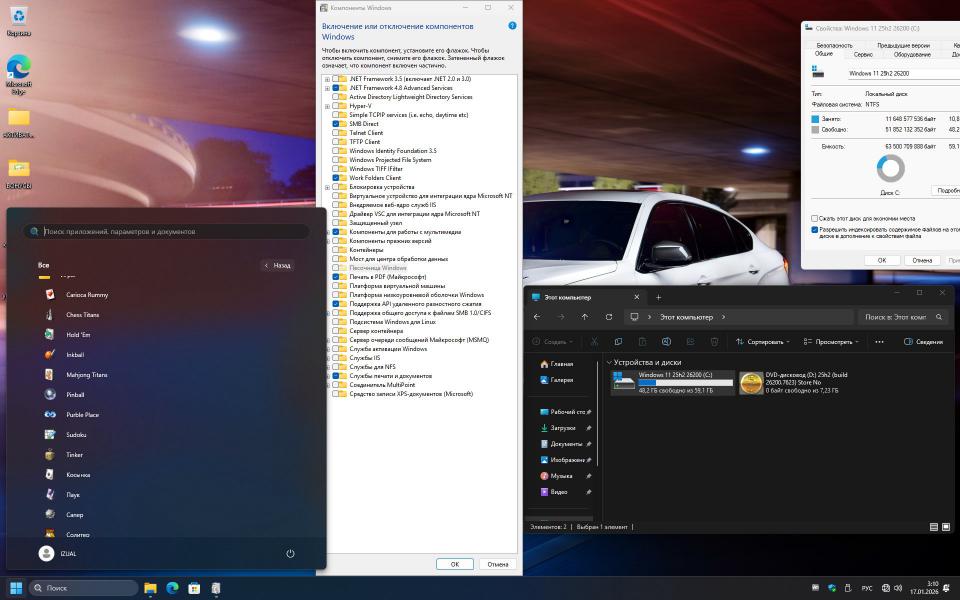Collapse the 'Устройства и диски' group
The image size is (960, 600).
pyautogui.click(x=610, y=363)
